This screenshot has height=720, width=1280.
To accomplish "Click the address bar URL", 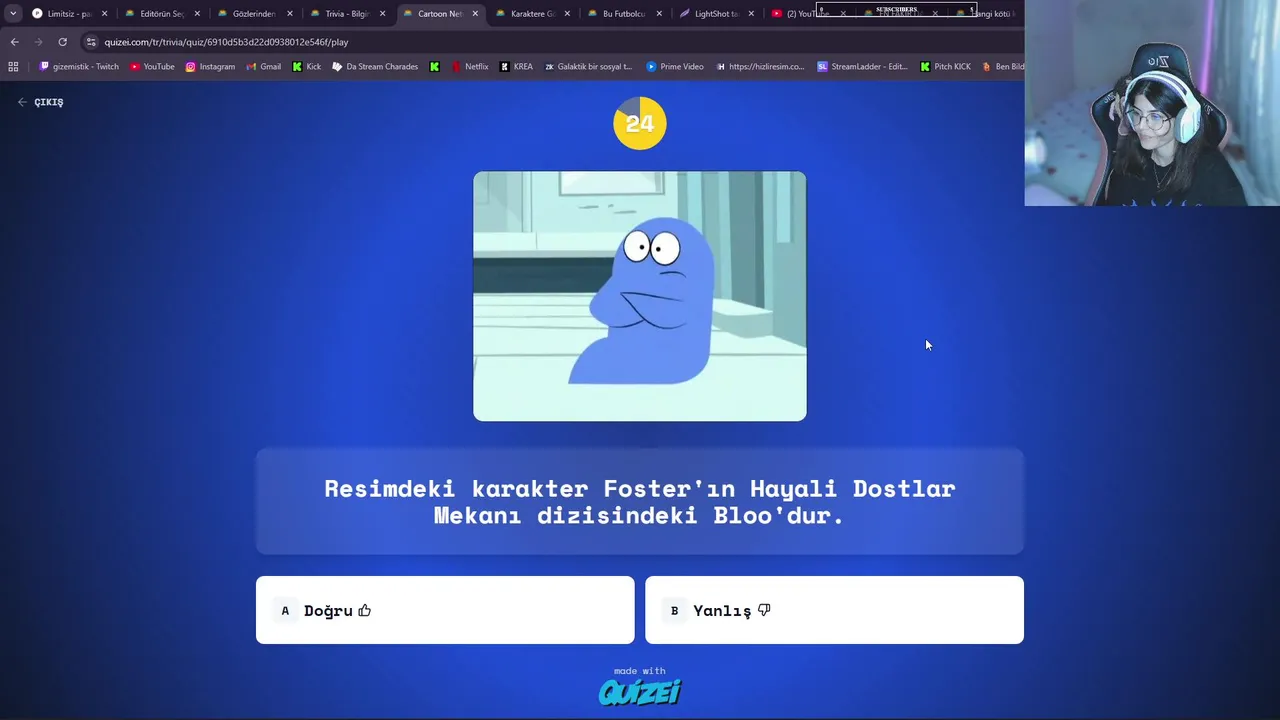I will [x=226, y=42].
